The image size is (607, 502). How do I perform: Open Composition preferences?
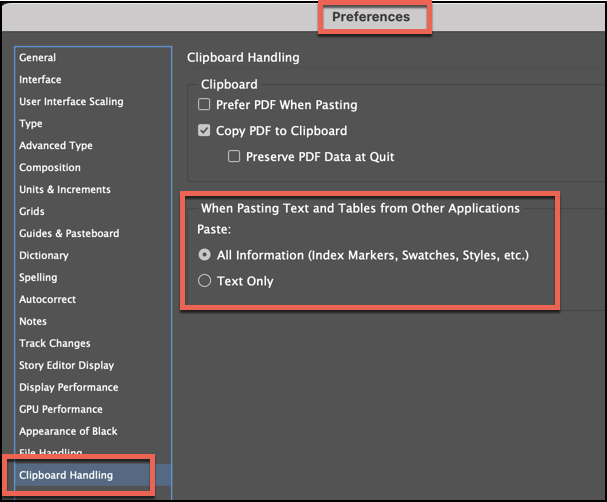click(x=50, y=168)
